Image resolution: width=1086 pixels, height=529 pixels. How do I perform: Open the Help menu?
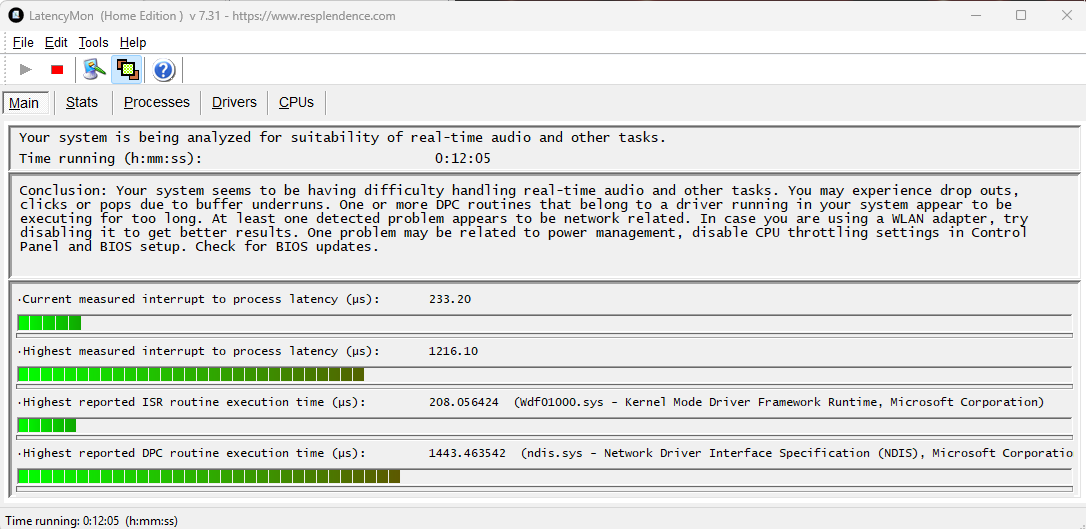pyautogui.click(x=133, y=42)
